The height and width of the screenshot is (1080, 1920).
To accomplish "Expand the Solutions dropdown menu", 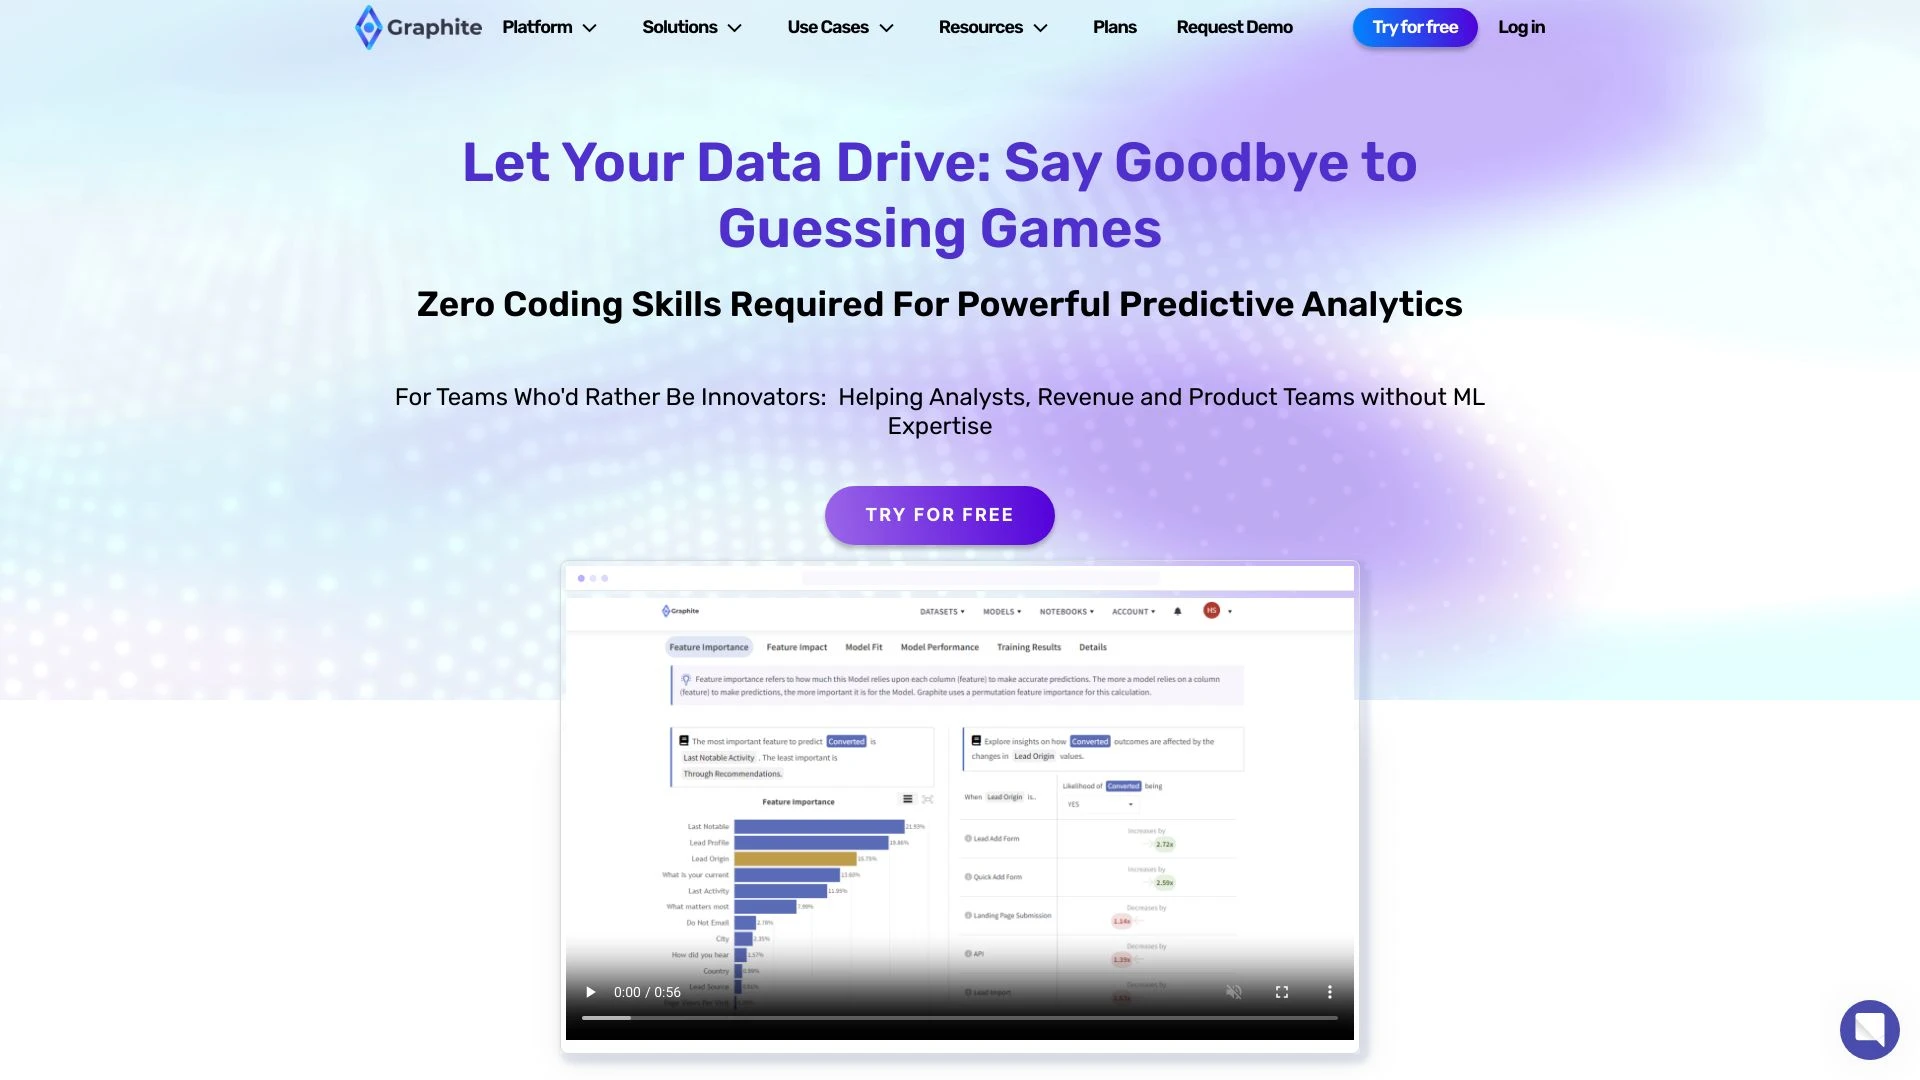I will pyautogui.click(x=691, y=26).
